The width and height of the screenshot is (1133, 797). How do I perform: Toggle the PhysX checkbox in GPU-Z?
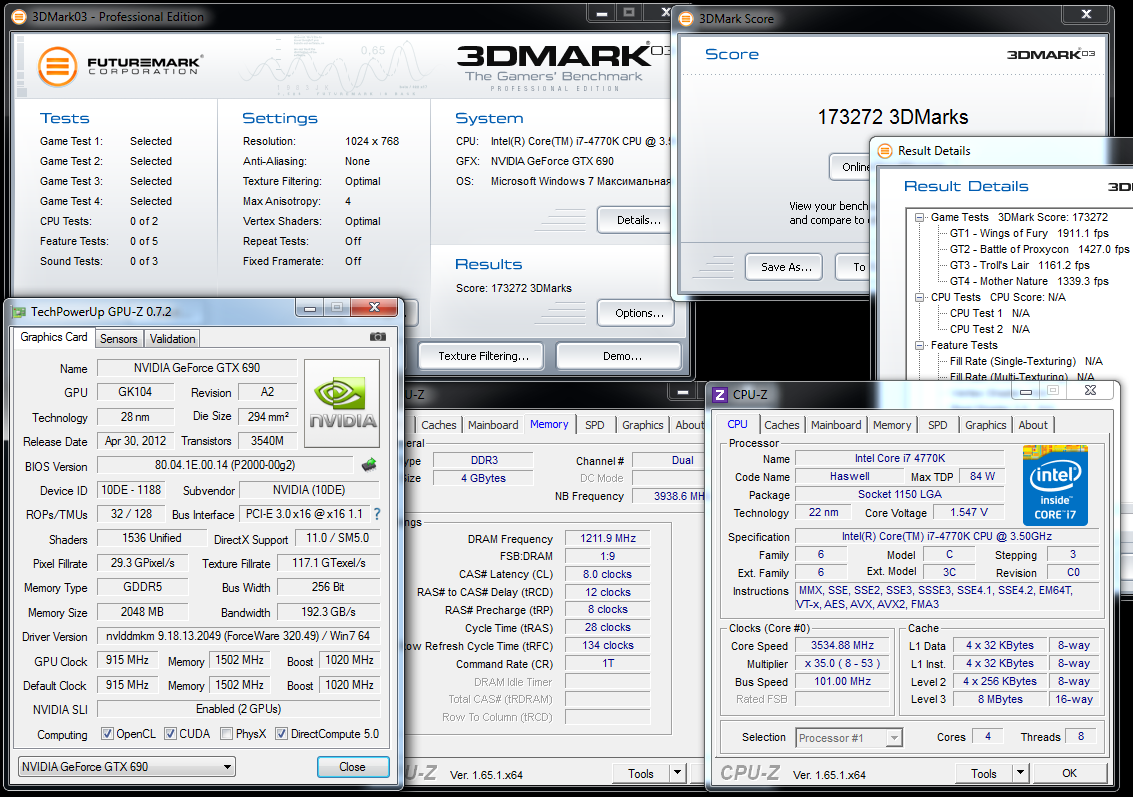coord(227,734)
